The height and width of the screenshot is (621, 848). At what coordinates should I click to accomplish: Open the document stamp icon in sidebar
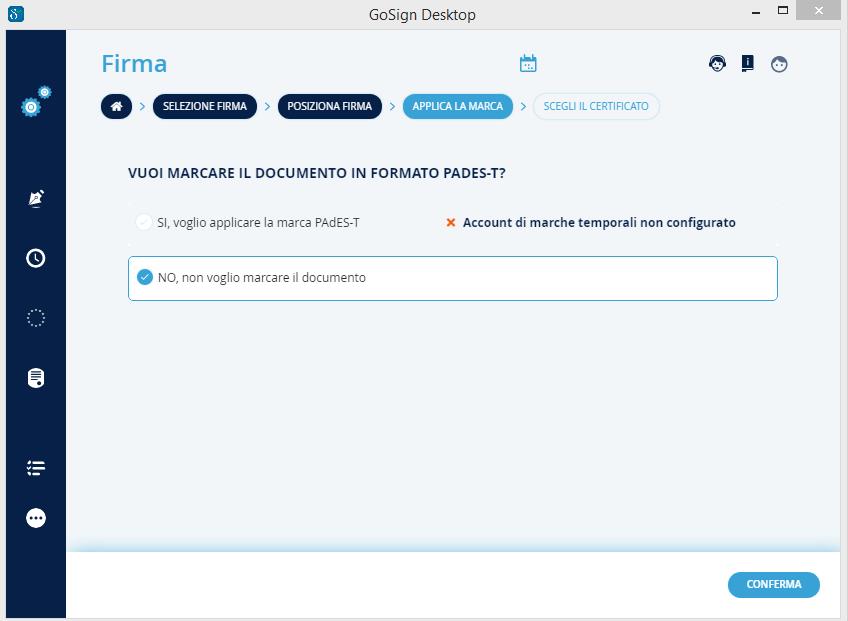point(36,378)
